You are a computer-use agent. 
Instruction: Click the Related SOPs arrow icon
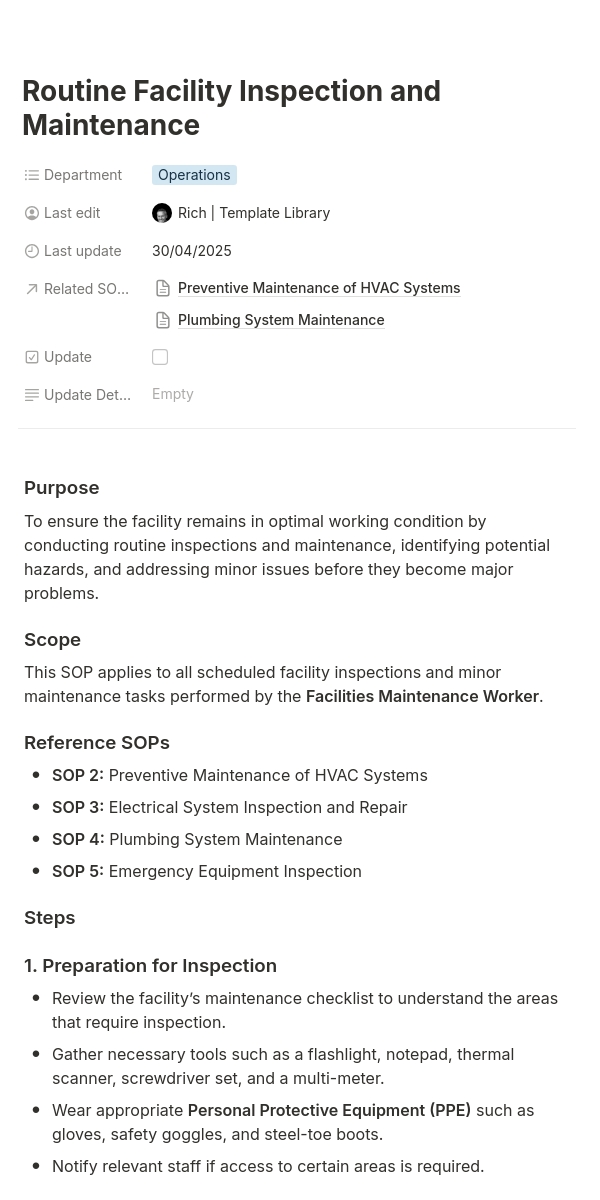point(32,289)
